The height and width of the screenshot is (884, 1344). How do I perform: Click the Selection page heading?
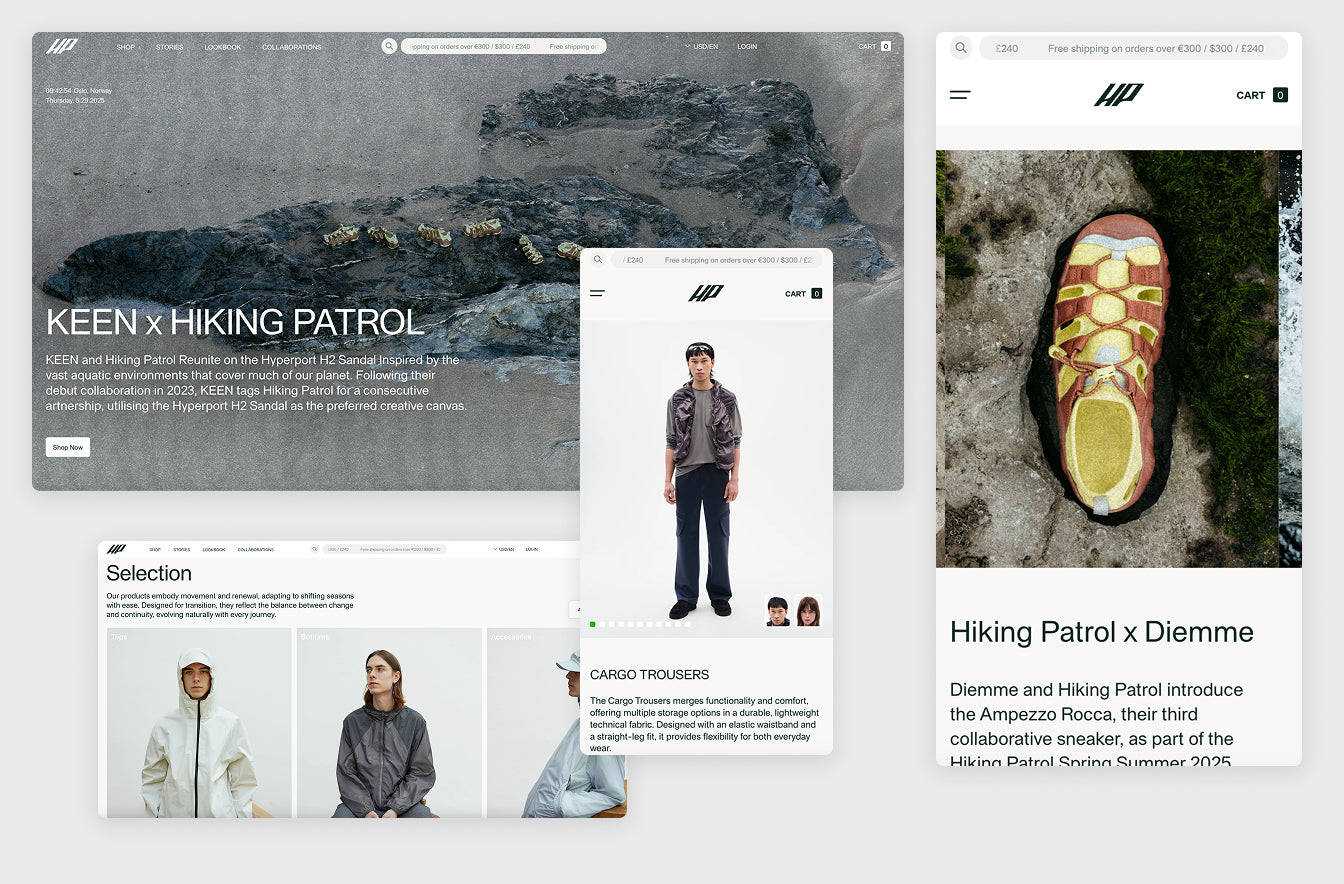pyautogui.click(x=149, y=573)
